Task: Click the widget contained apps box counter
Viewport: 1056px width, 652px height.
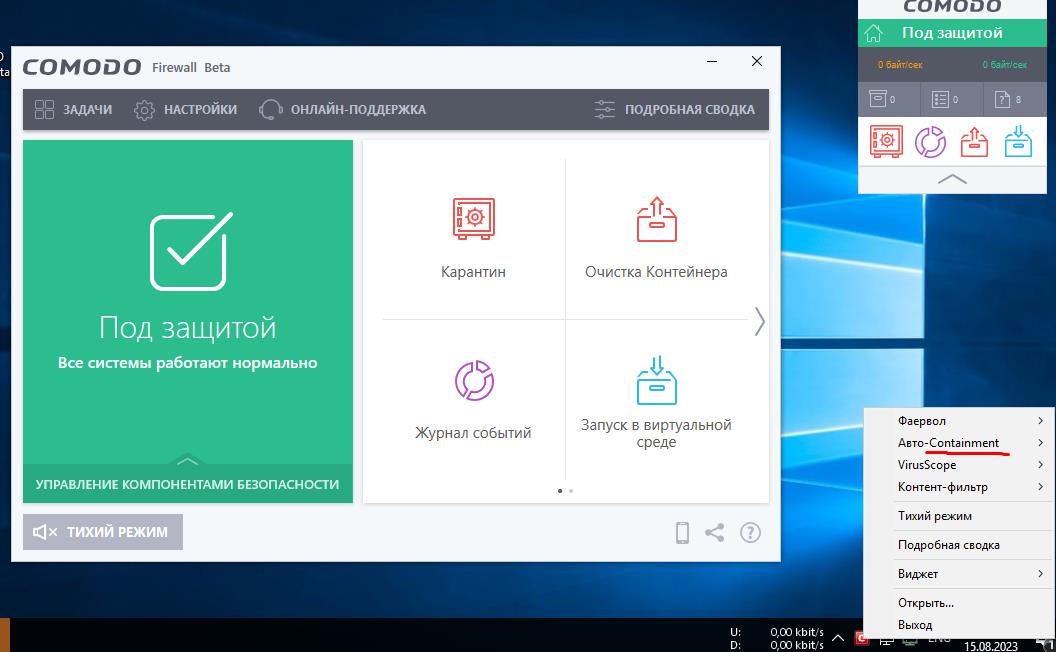Action: (882, 99)
